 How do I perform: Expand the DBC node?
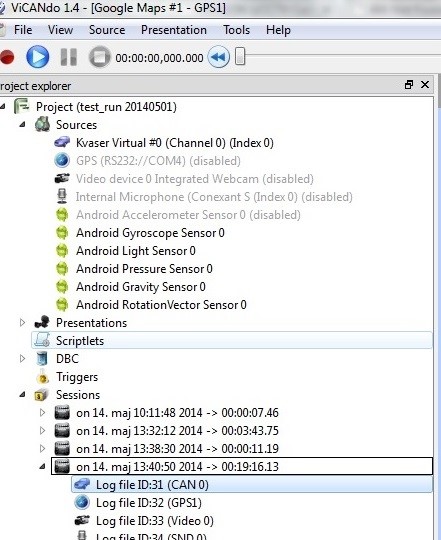23,359
